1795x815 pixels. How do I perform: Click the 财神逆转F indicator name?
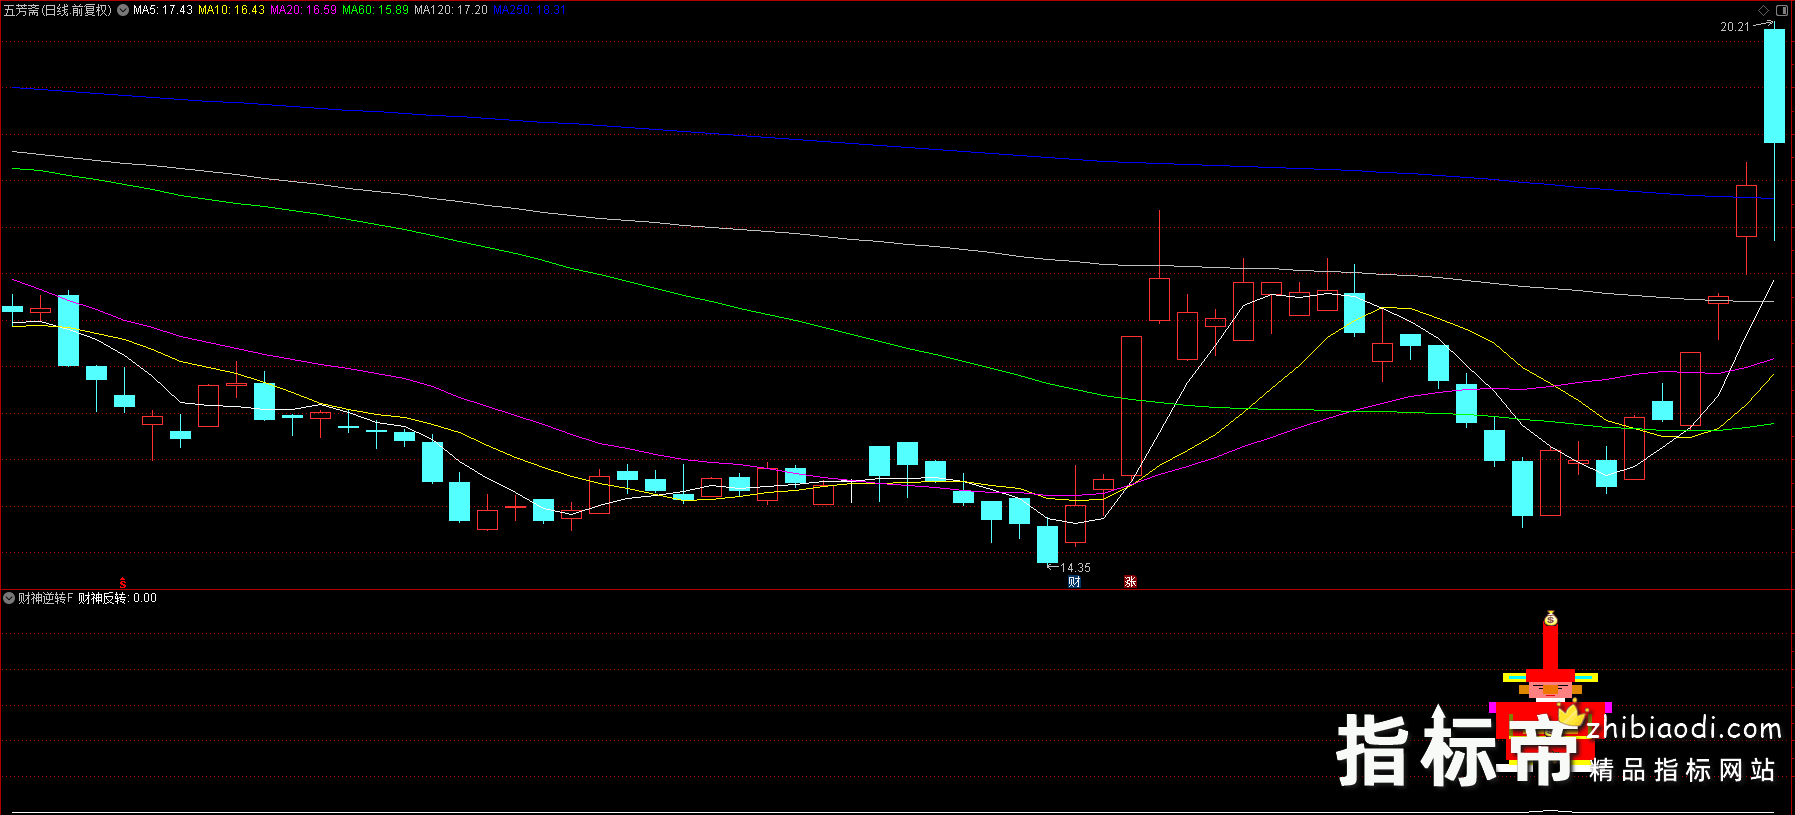46,598
